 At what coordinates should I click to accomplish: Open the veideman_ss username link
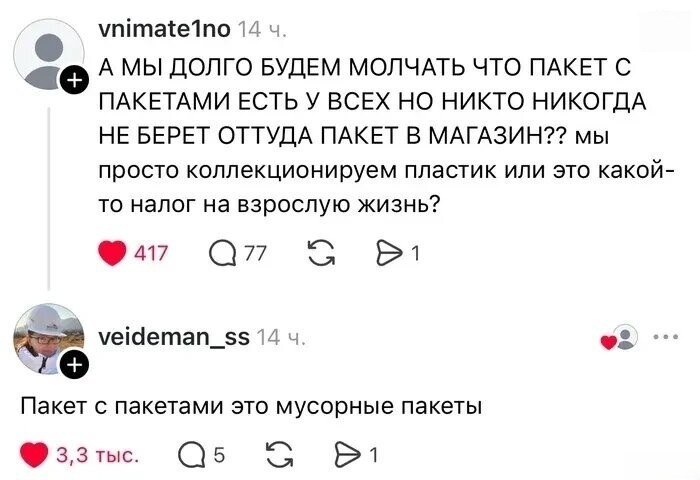click(x=168, y=336)
